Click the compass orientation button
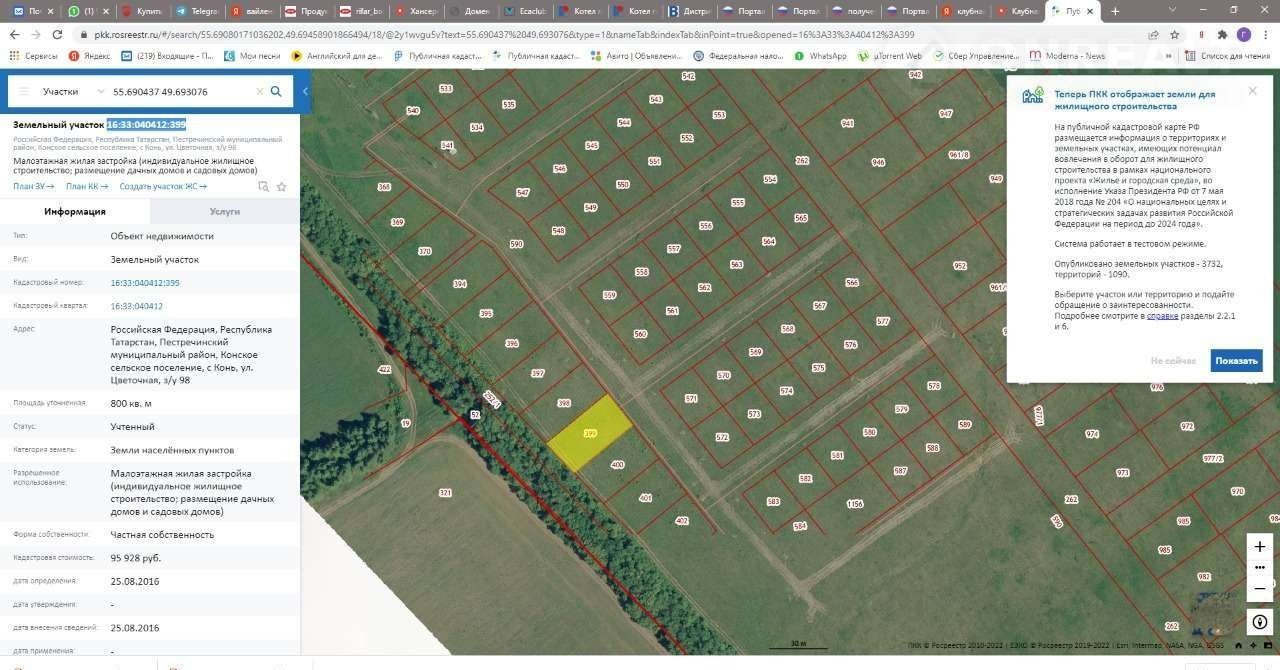Image resolution: width=1280 pixels, height=670 pixels. point(1259,622)
